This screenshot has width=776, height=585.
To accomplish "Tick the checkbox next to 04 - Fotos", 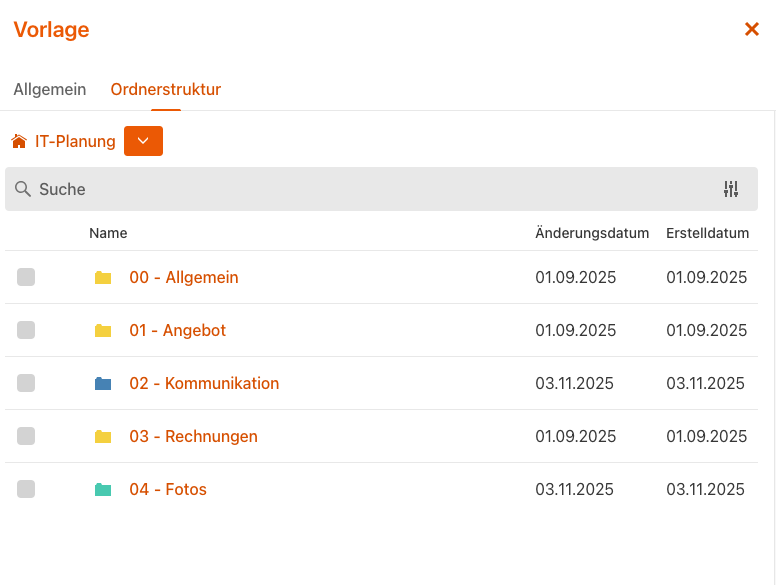I will pyautogui.click(x=26, y=490).
